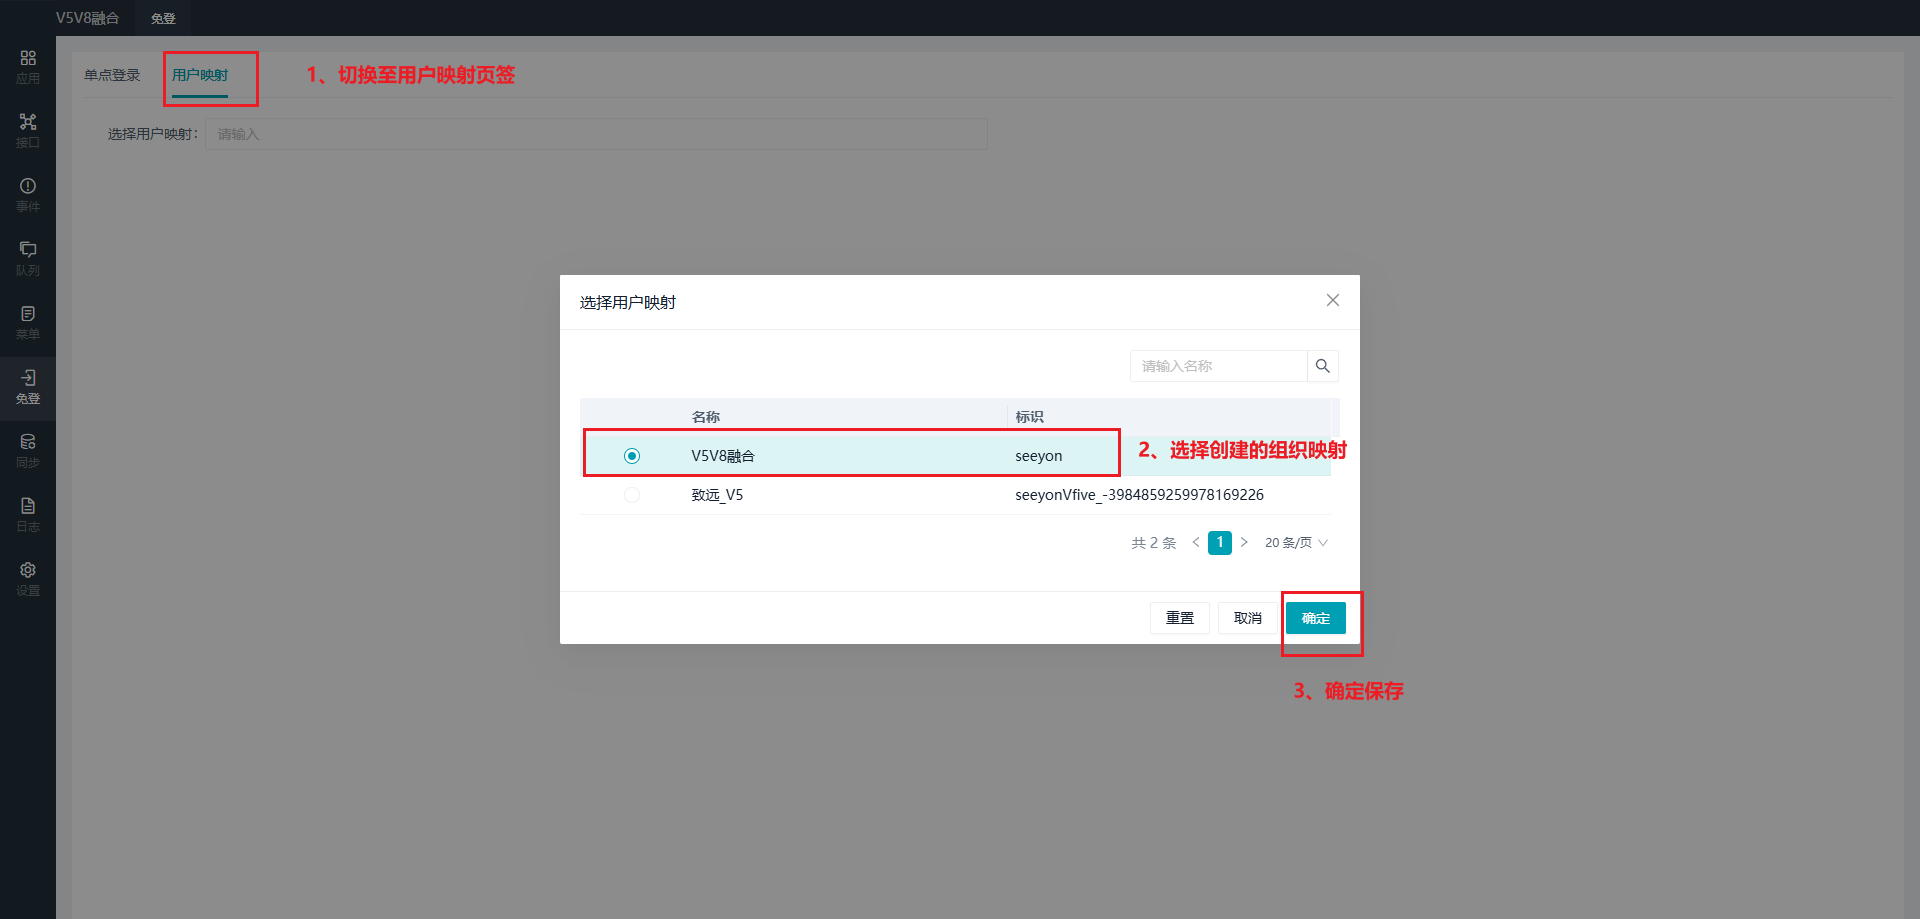Click the 标识 column header
This screenshot has width=1920, height=919.
pos(1029,417)
